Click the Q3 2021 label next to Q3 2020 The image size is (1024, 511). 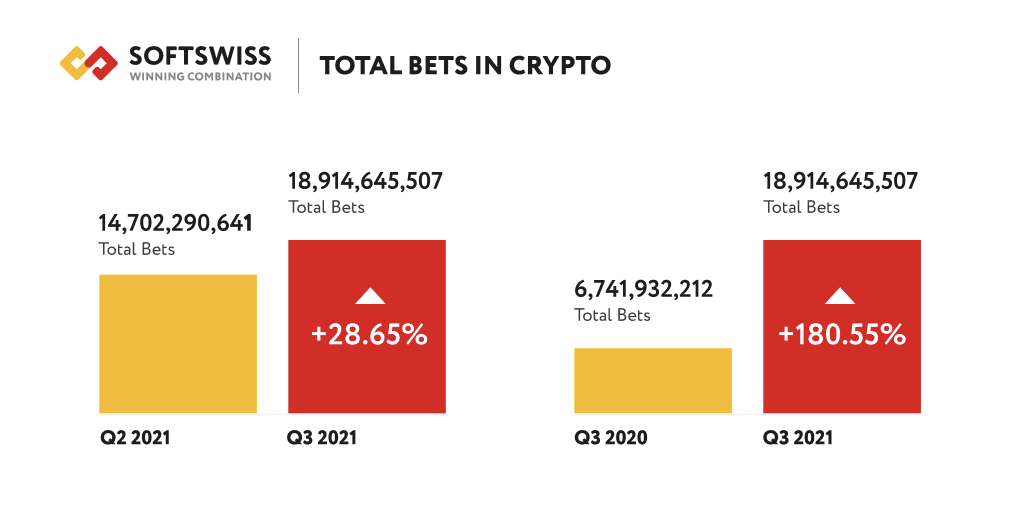pyautogui.click(x=798, y=438)
